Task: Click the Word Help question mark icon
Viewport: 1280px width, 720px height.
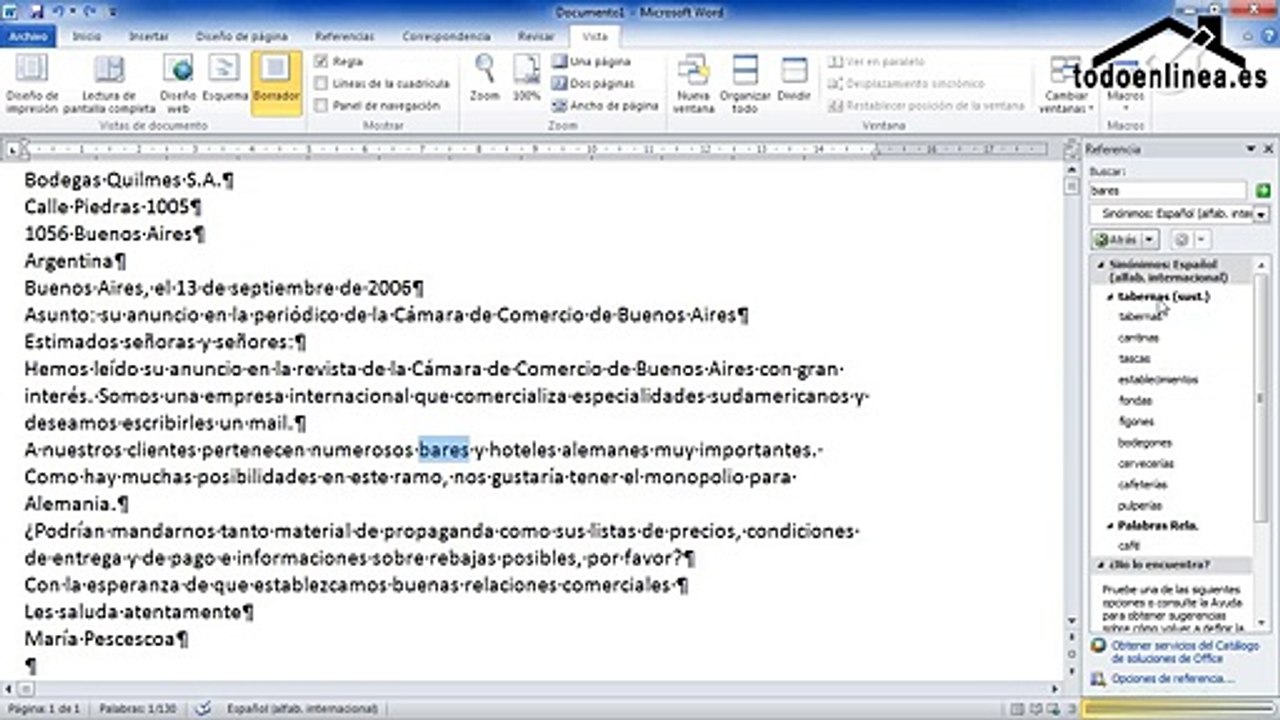Action: pos(1268,36)
